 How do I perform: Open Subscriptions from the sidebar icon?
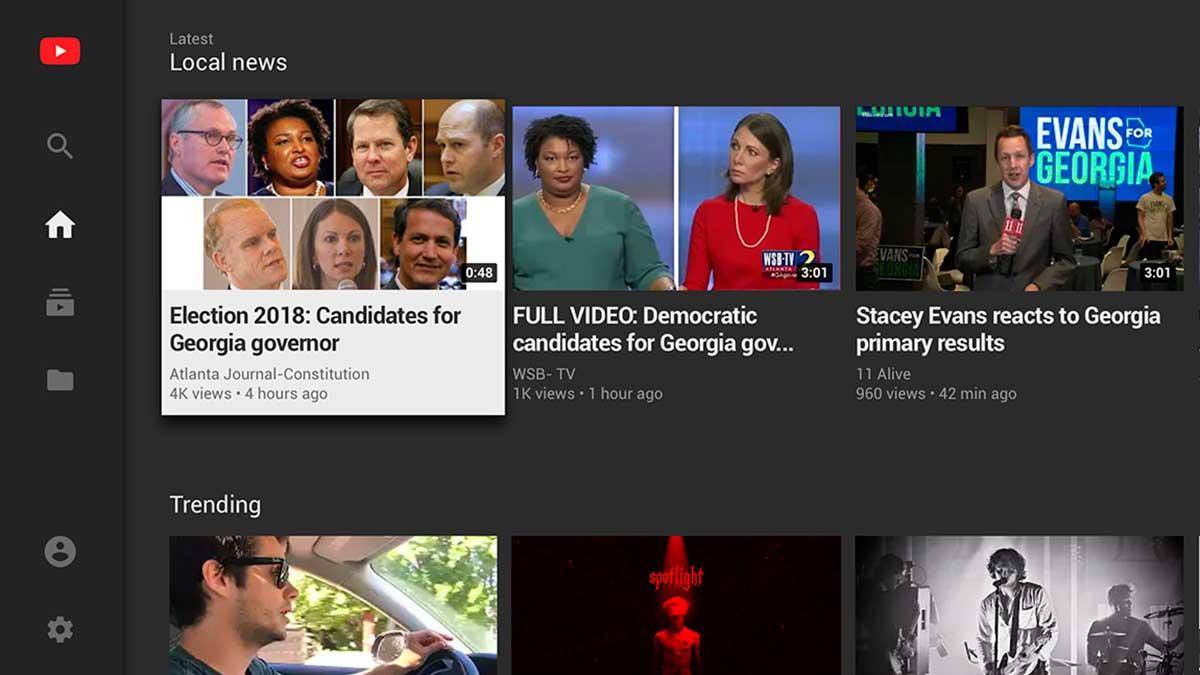60,302
